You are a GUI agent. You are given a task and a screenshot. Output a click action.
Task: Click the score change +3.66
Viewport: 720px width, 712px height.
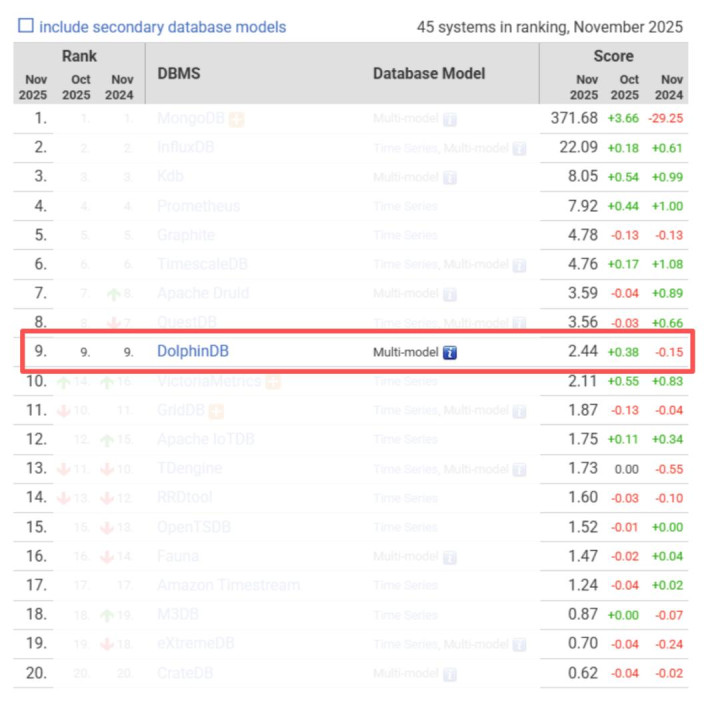point(623,118)
